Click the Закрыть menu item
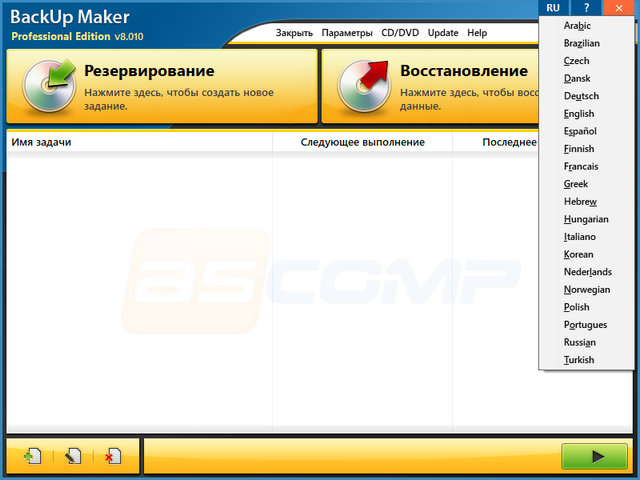Viewport: 640px width, 480px height. click(x=294, y=33)
